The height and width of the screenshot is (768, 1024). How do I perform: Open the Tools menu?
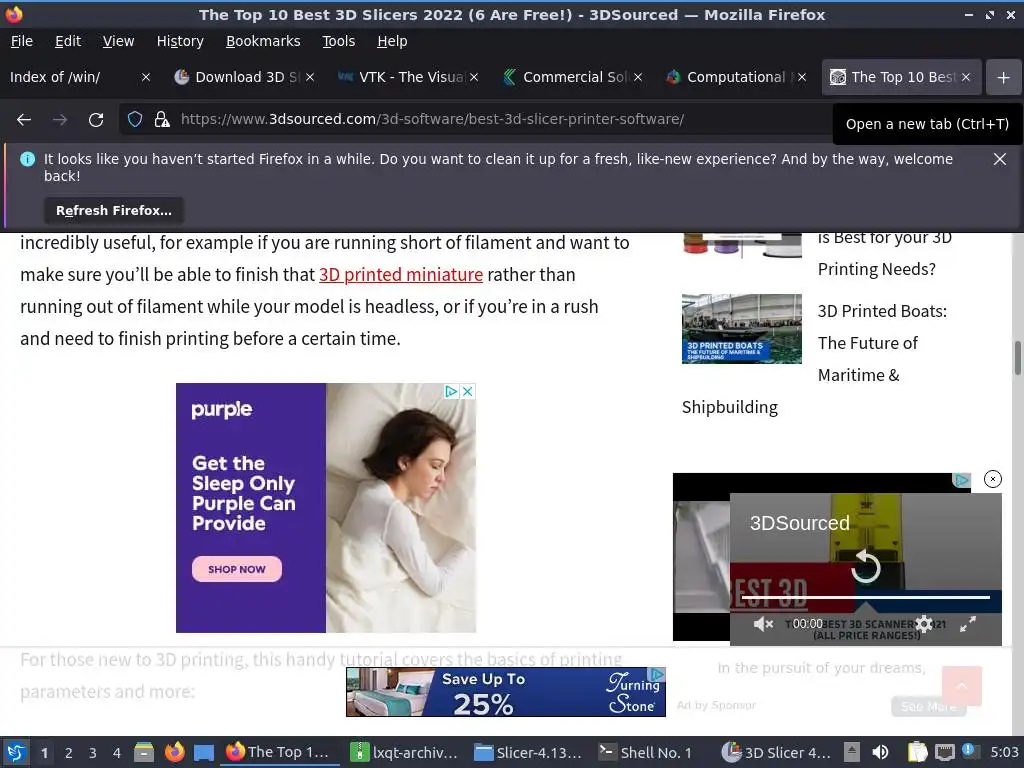pos(338,41)
